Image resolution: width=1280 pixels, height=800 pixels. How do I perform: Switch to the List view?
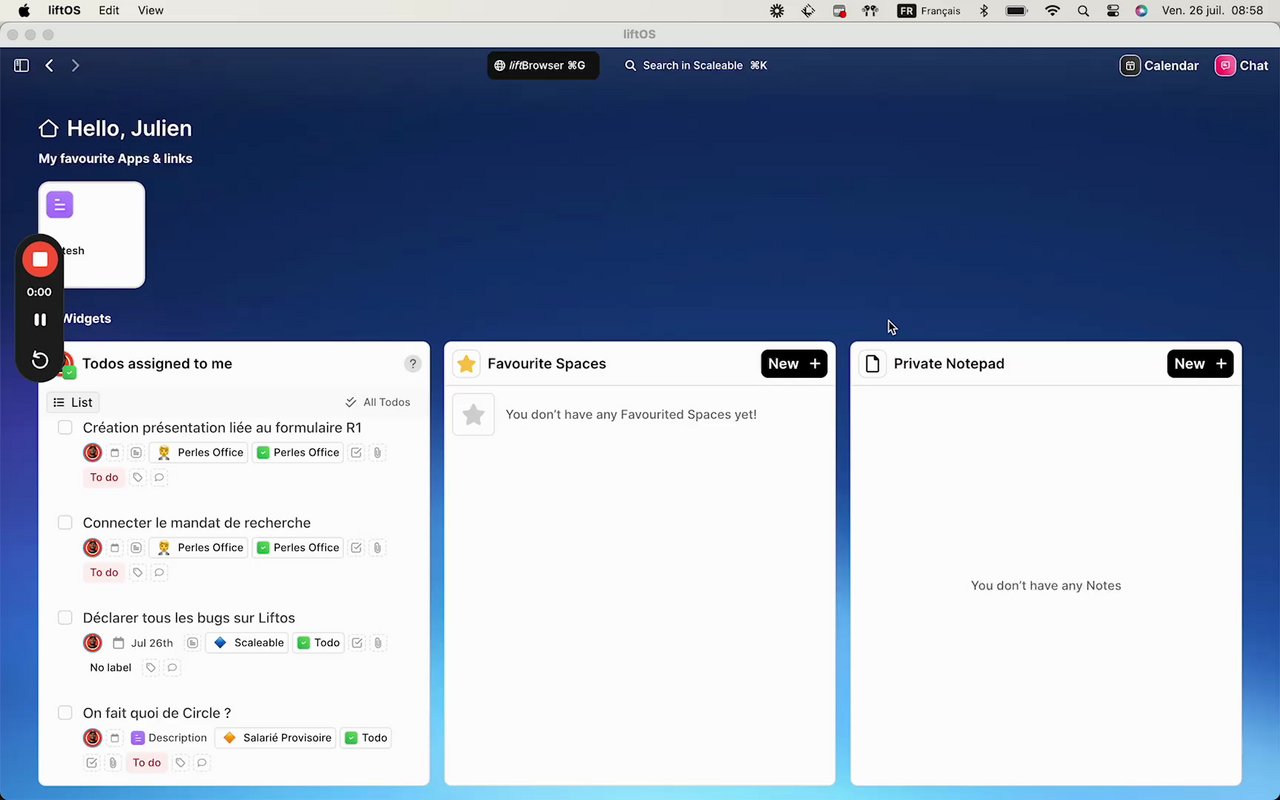coord(73,402)
